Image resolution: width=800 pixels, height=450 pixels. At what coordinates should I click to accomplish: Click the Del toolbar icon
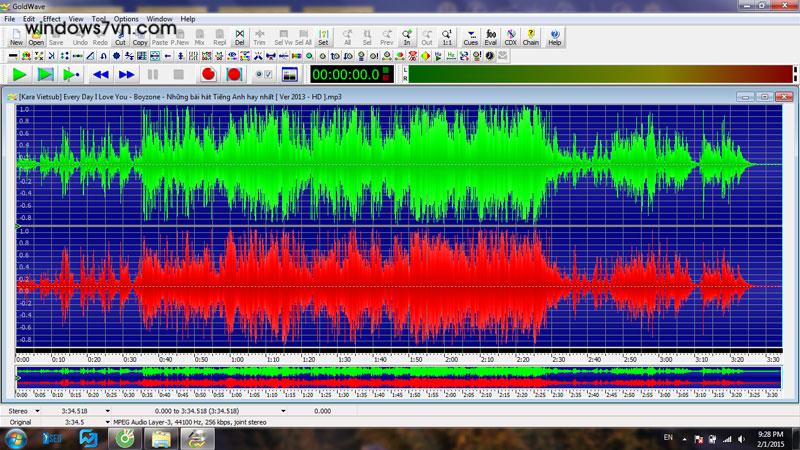[240, 37]
